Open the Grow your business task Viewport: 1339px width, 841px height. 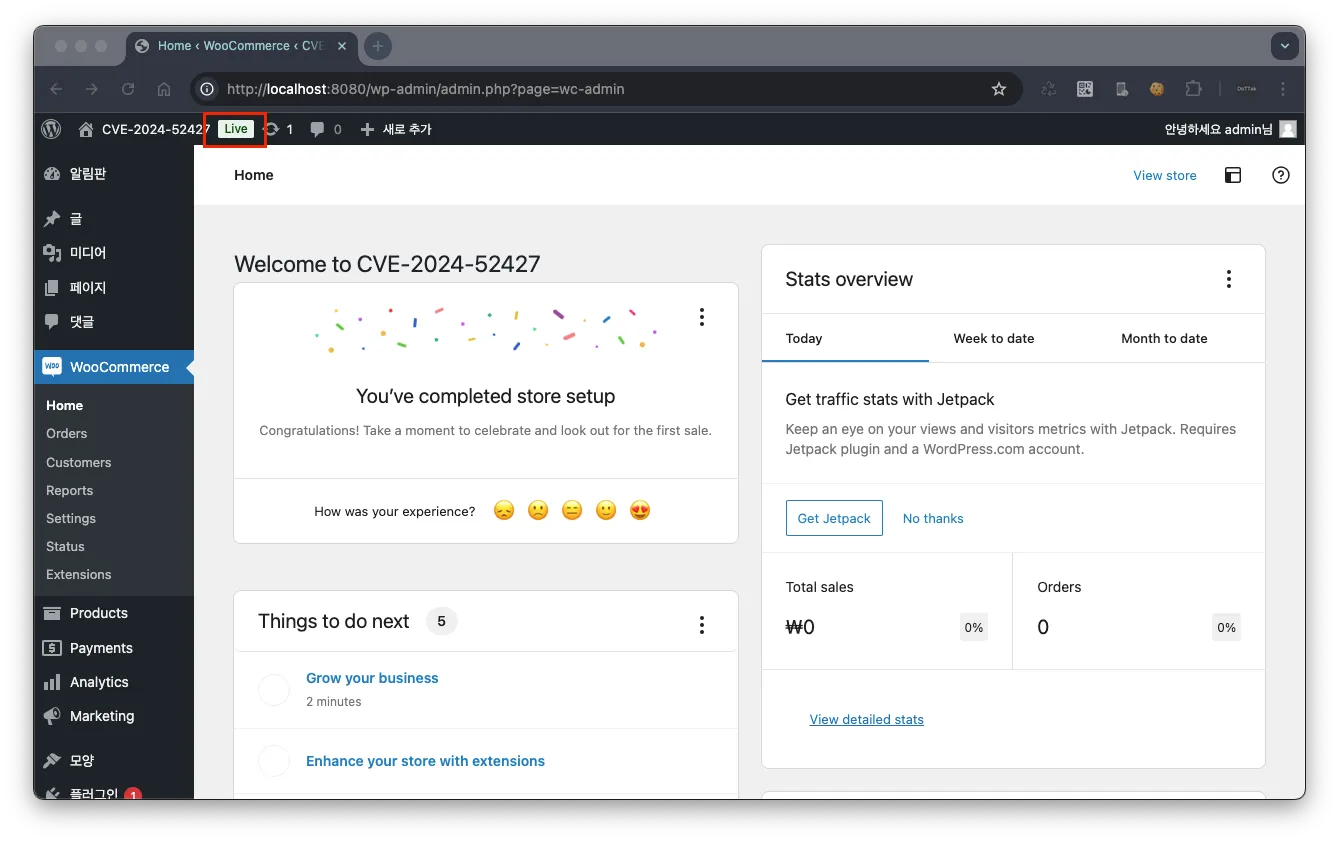point(372,678)
